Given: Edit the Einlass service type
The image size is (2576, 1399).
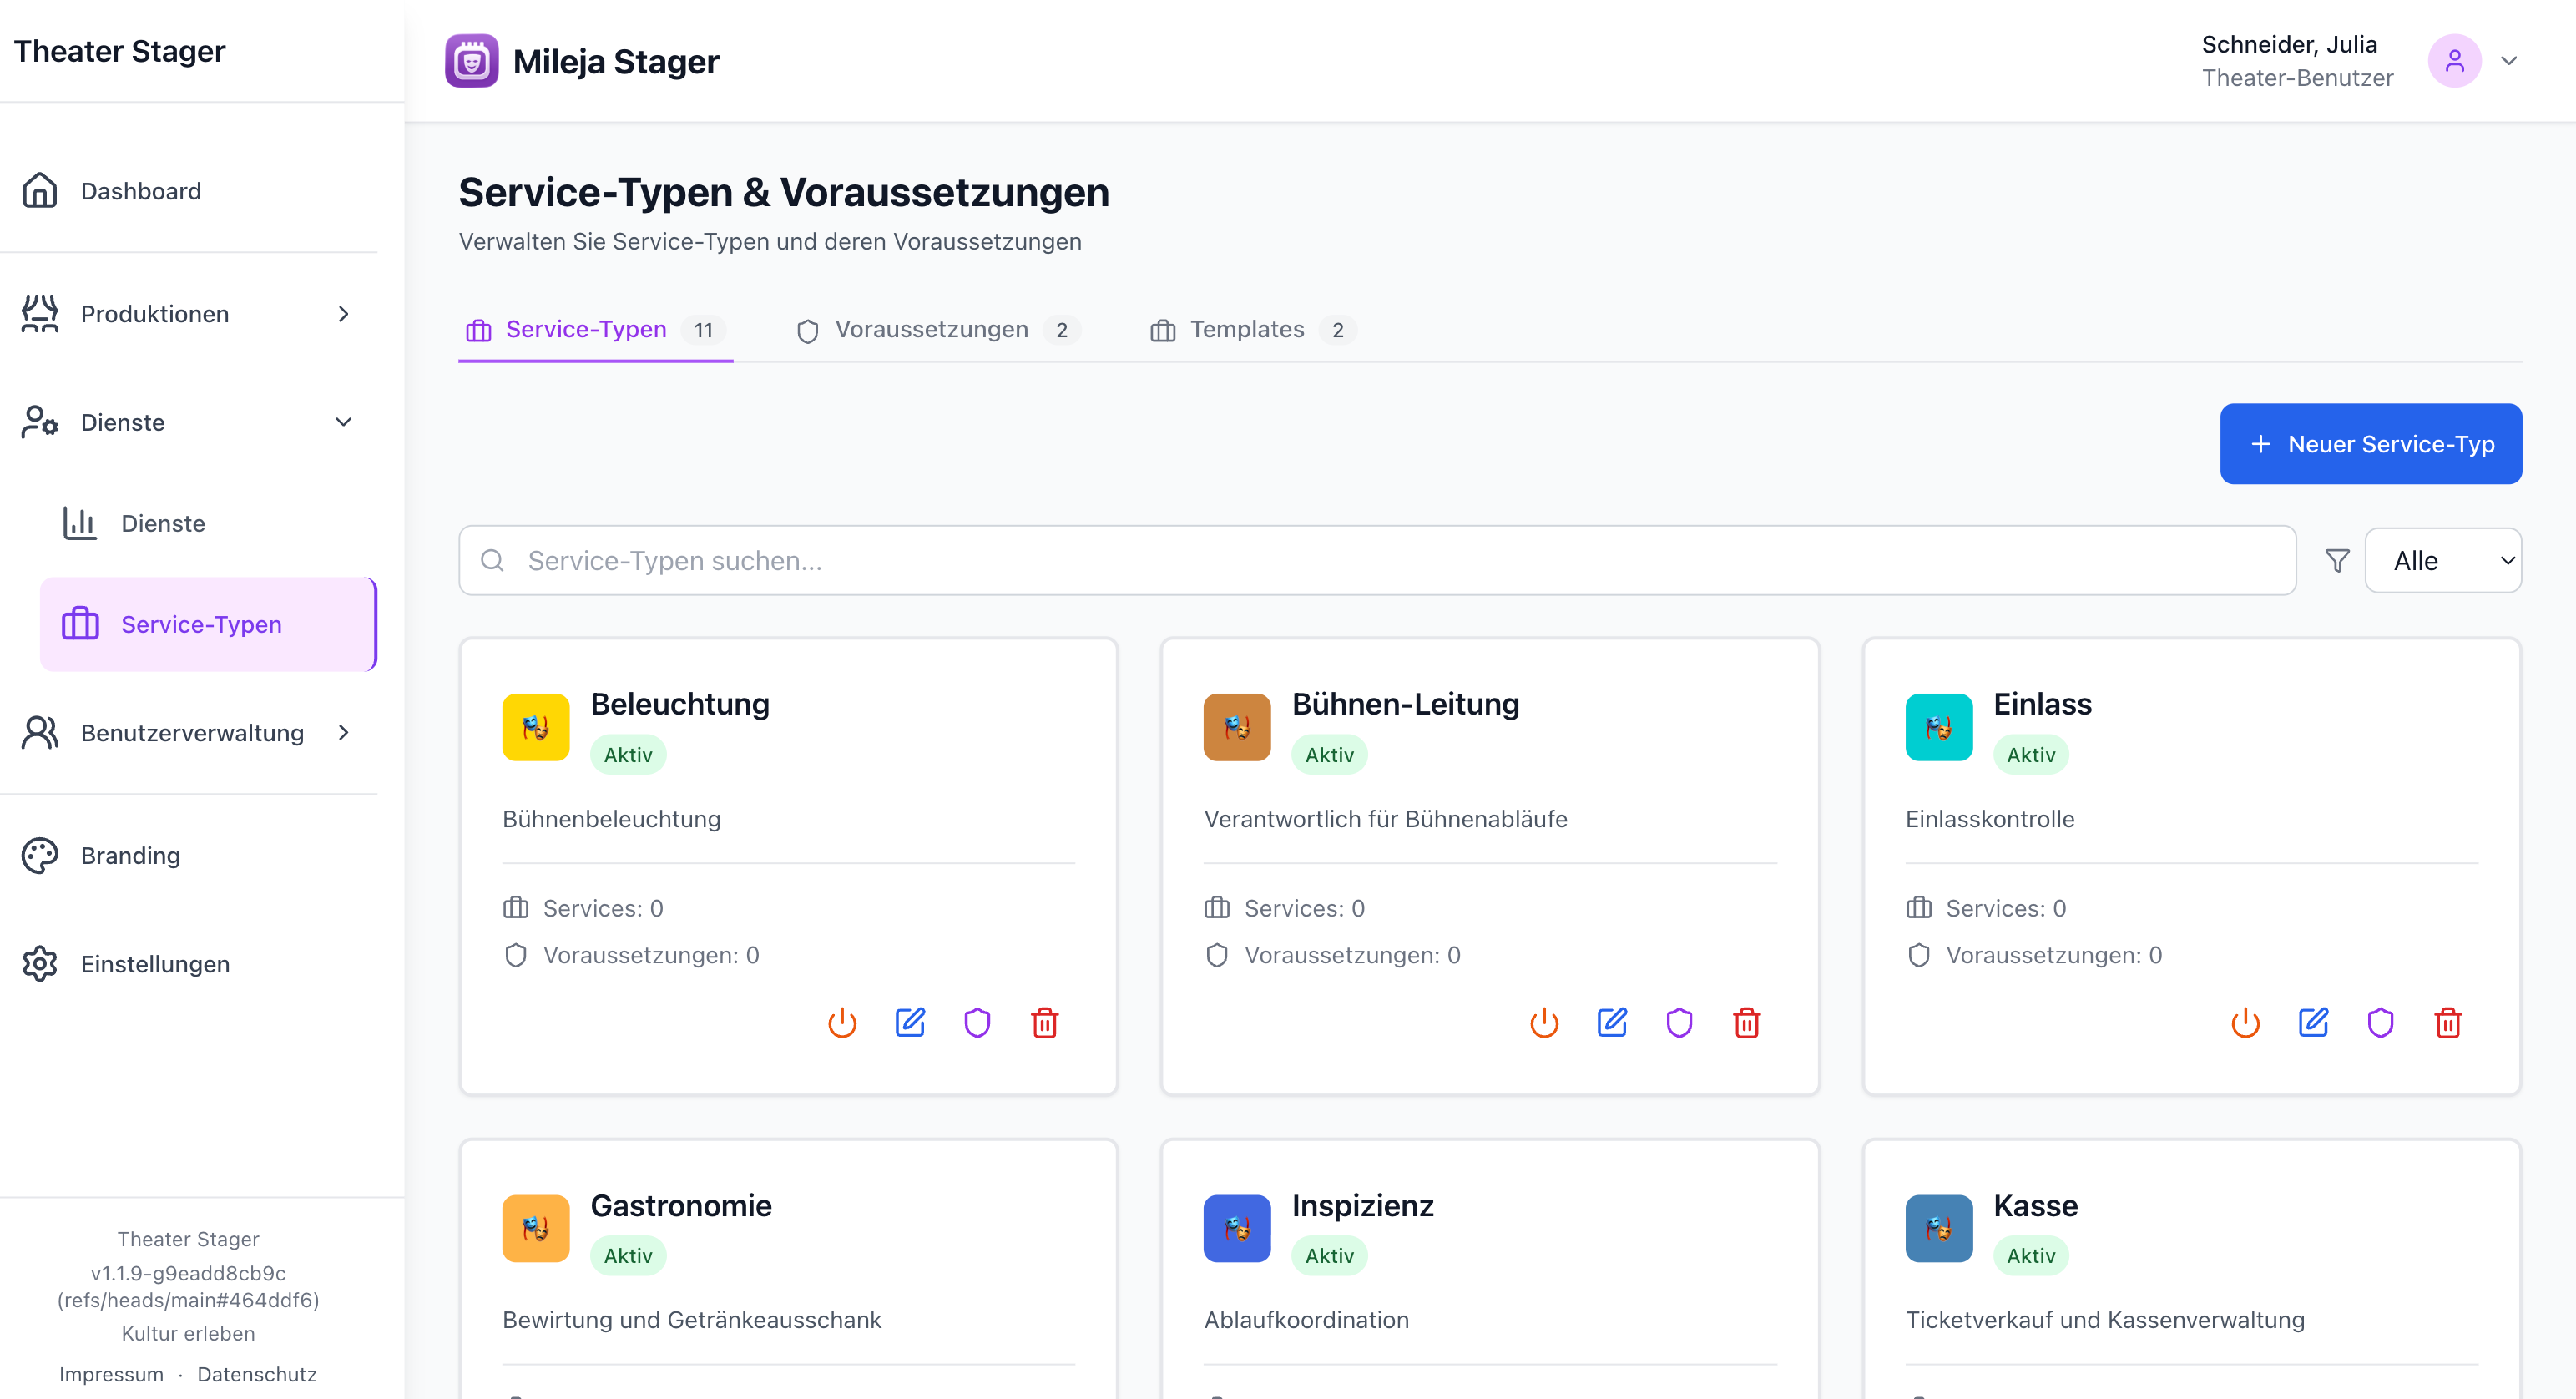Looking at the screenshot, I should [x=2313, y=1022].
